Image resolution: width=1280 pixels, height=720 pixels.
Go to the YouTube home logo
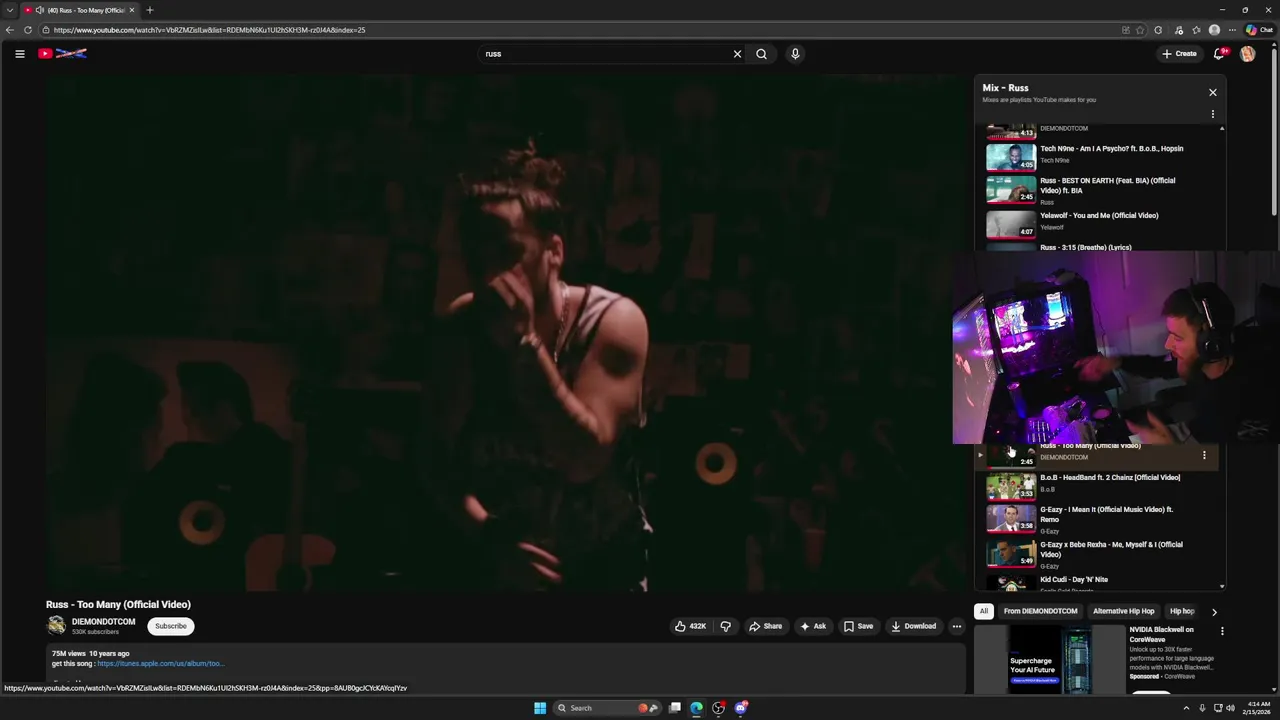pos(62,54)
